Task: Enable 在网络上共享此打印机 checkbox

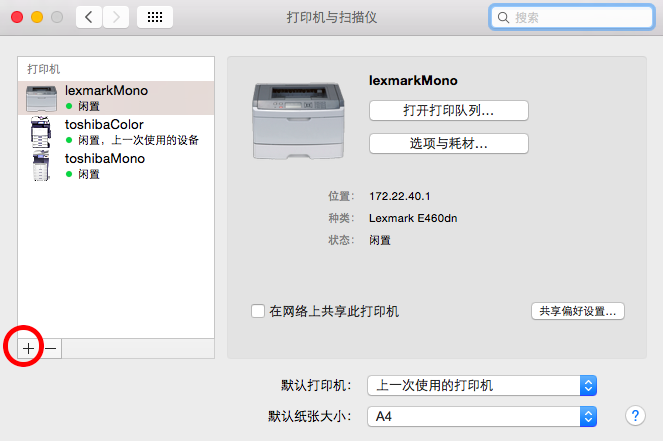Action: click(x=258, y=311)
